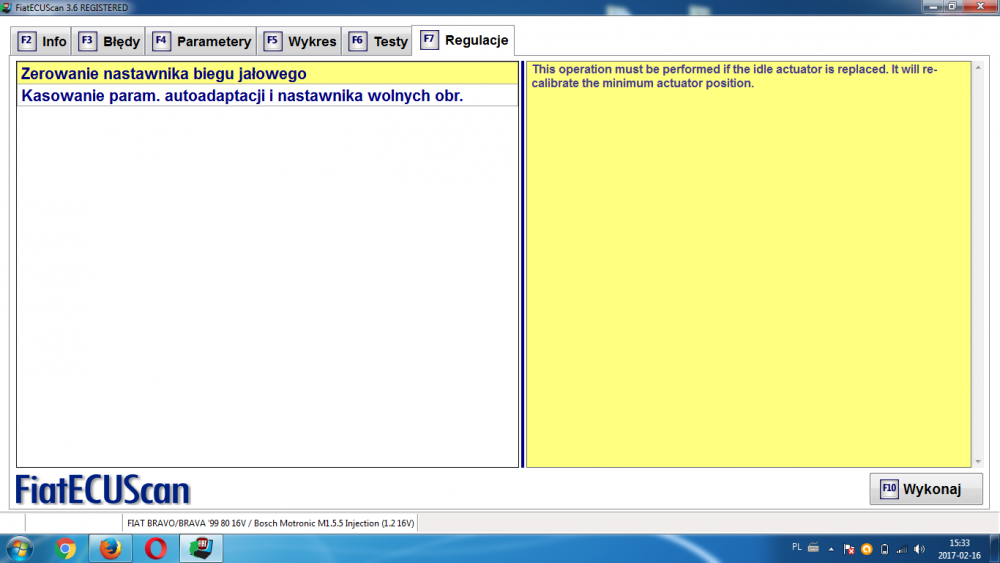Open the Parametery tab
Image resolution: width=1000 pixels, height=563 pixels.
pos(201,41)
